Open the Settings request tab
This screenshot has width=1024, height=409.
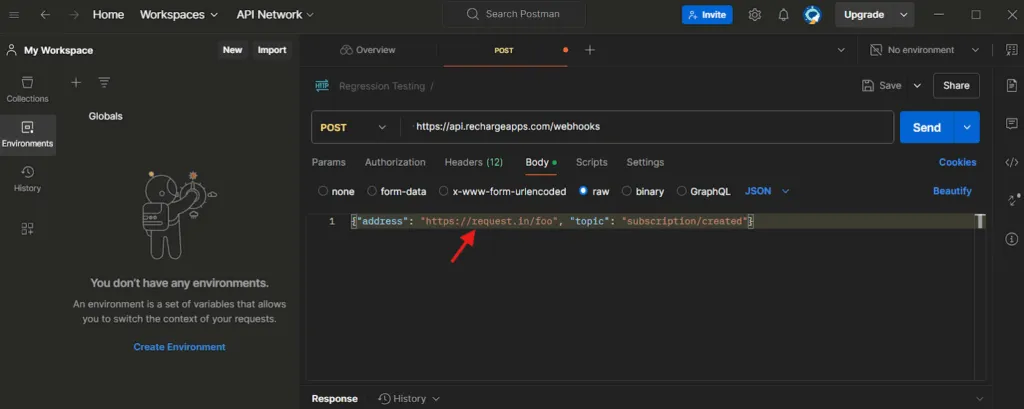pyautogui.click(x=645, y=162)
